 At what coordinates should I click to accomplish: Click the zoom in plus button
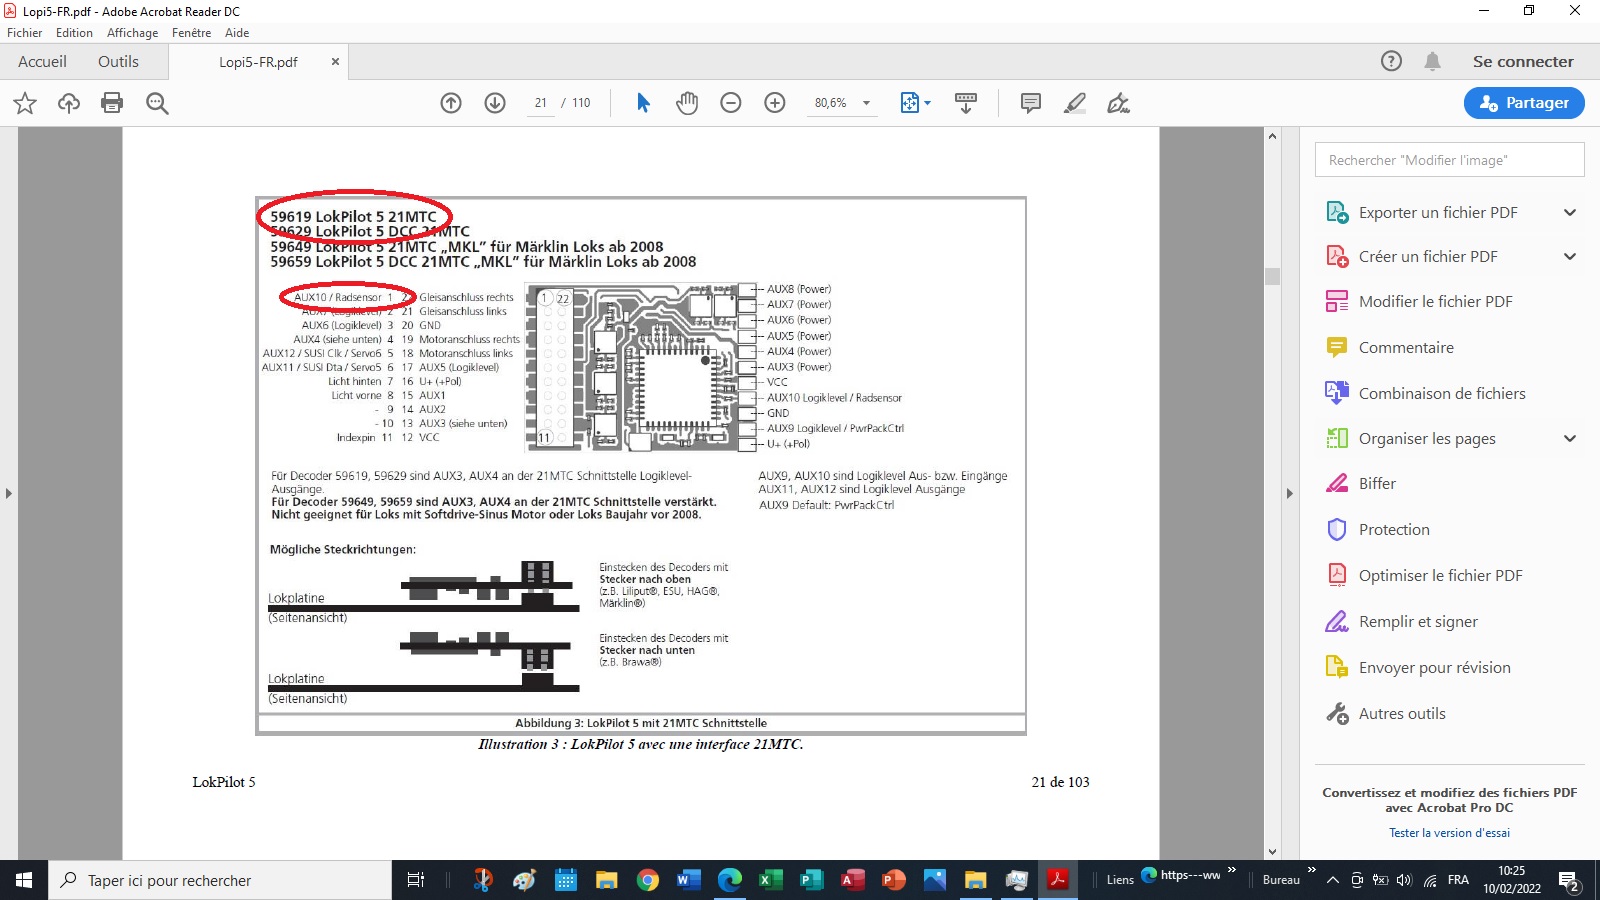(x=775, y=103)
